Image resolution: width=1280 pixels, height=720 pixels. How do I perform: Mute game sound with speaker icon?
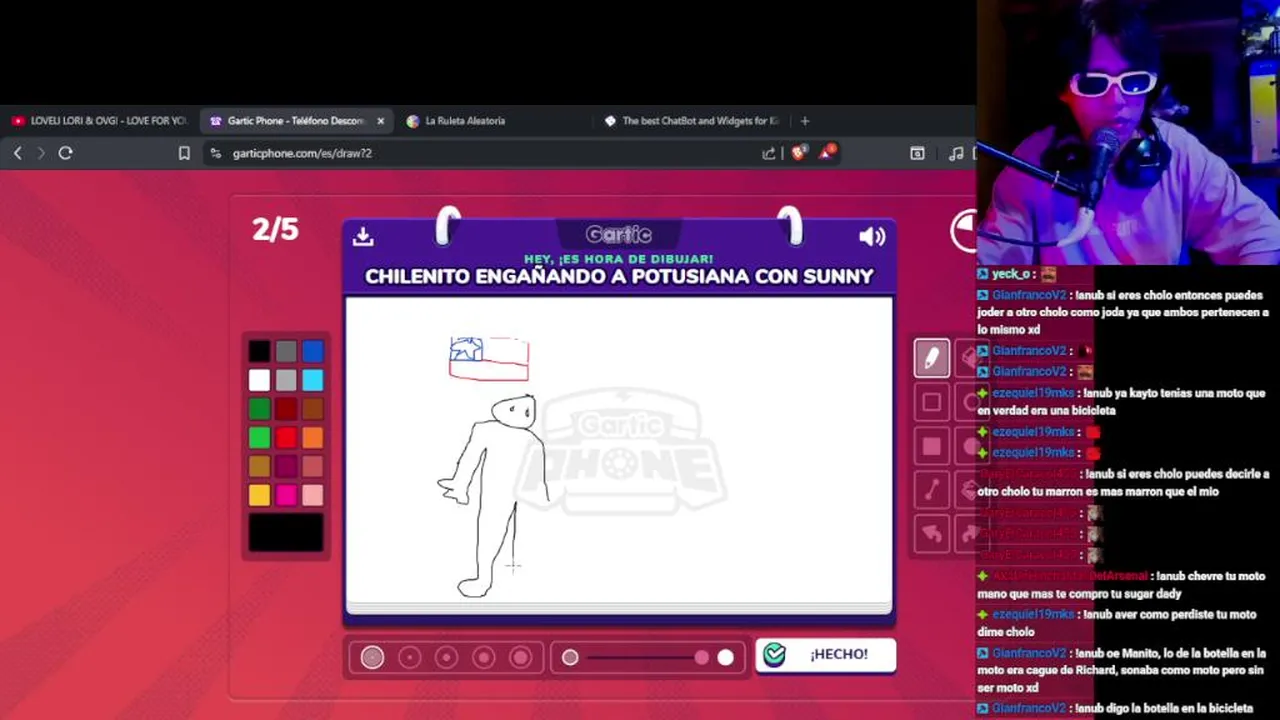872,236
